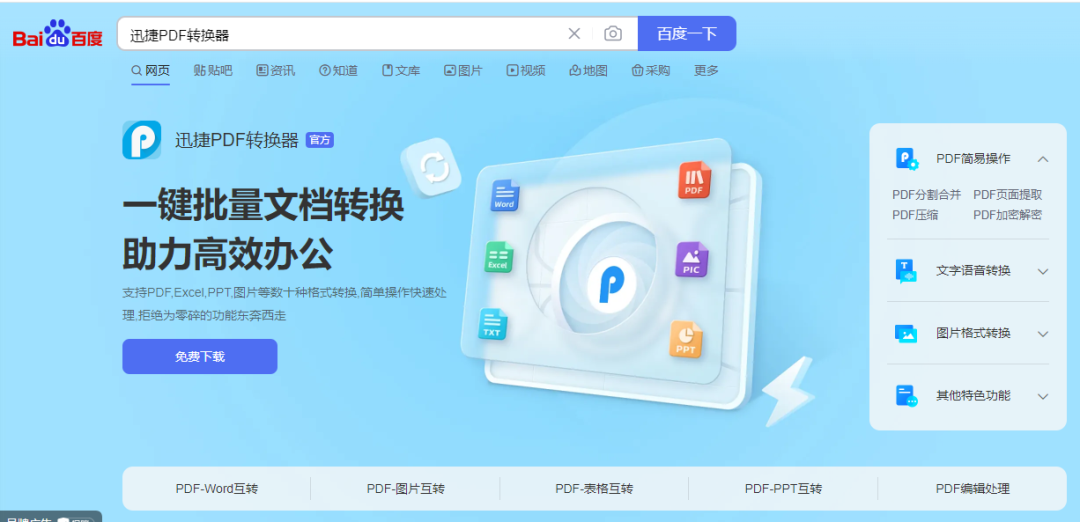Screen dimensions: 1080x522
Task: Select the 网页 tab
Action: [x=150, y=70]
